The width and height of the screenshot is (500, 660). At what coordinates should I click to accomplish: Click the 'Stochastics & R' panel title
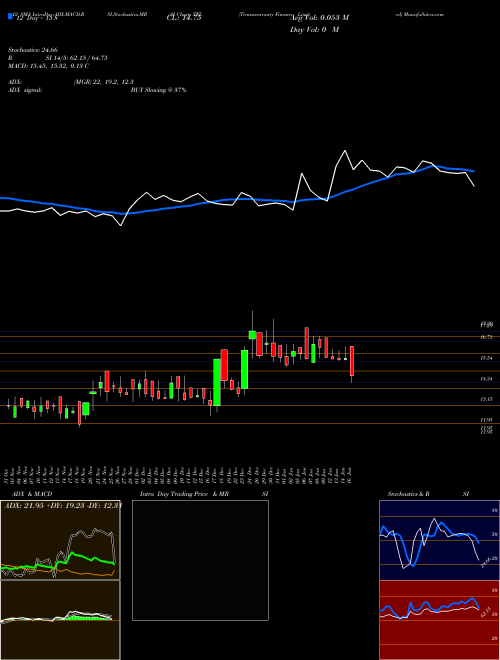pyautogui.click(x=409, y=494)
